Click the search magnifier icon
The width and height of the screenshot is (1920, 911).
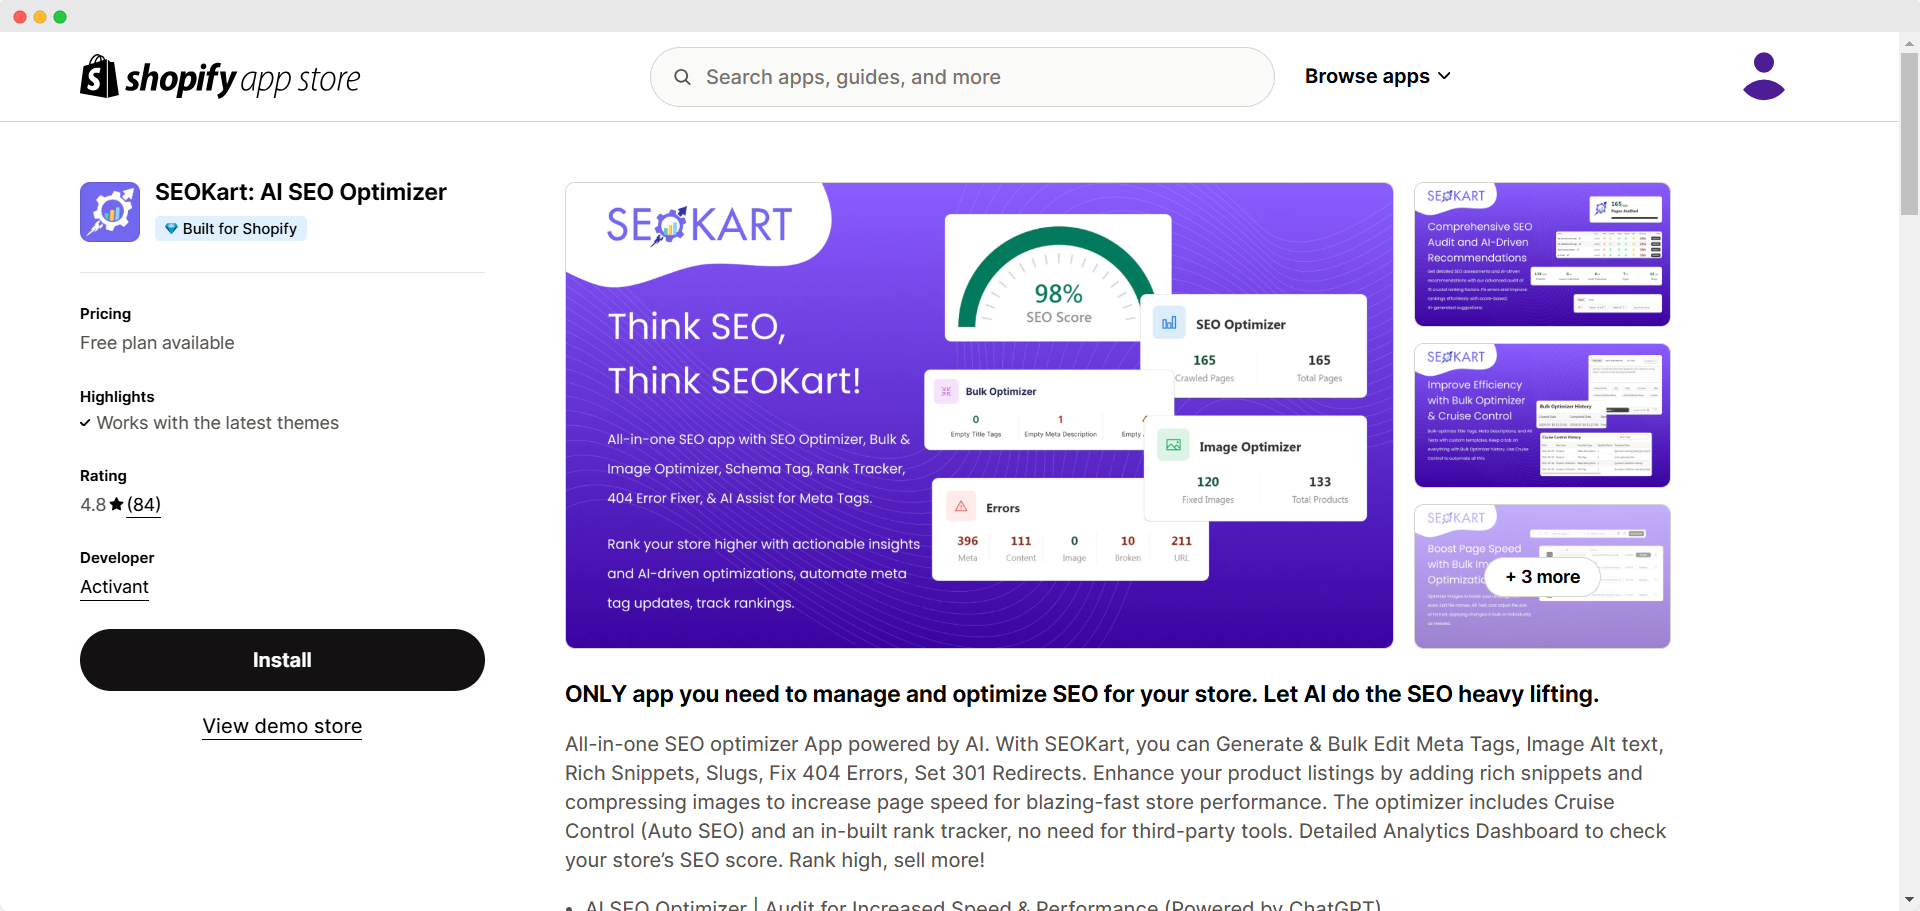682,77
